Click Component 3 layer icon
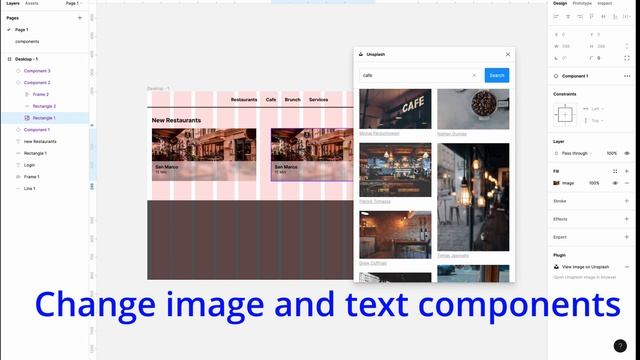640x360 pixels. 18,71
